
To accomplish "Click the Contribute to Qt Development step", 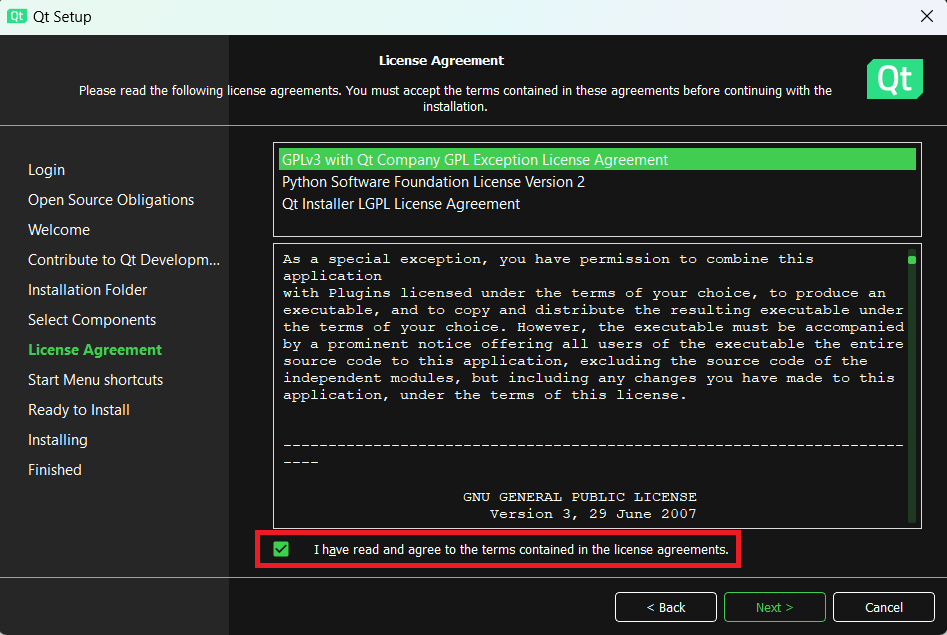I will [x=124, y=260].
